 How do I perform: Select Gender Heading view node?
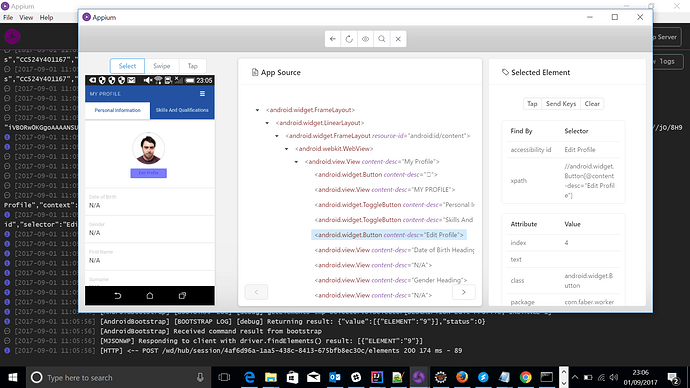[391, 280]
